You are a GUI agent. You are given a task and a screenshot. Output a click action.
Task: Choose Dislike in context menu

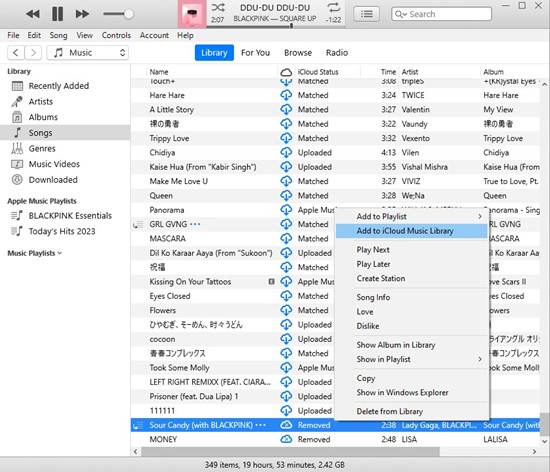click(x=412, y=326)
